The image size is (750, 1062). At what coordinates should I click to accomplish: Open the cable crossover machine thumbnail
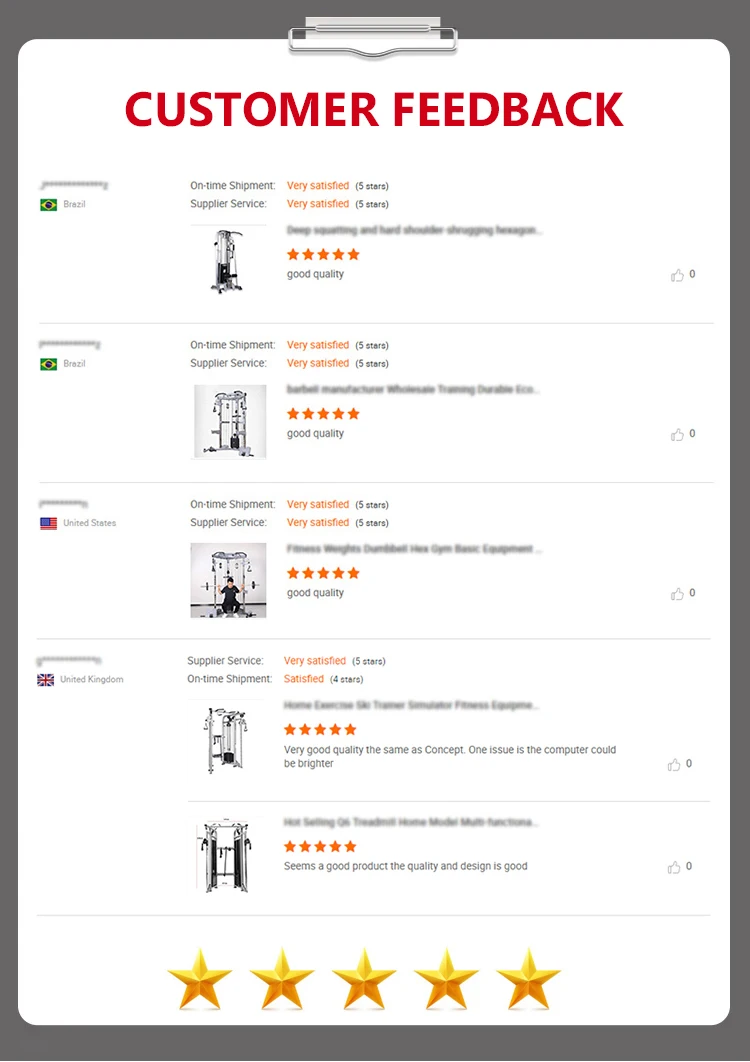tap(230, 421)
